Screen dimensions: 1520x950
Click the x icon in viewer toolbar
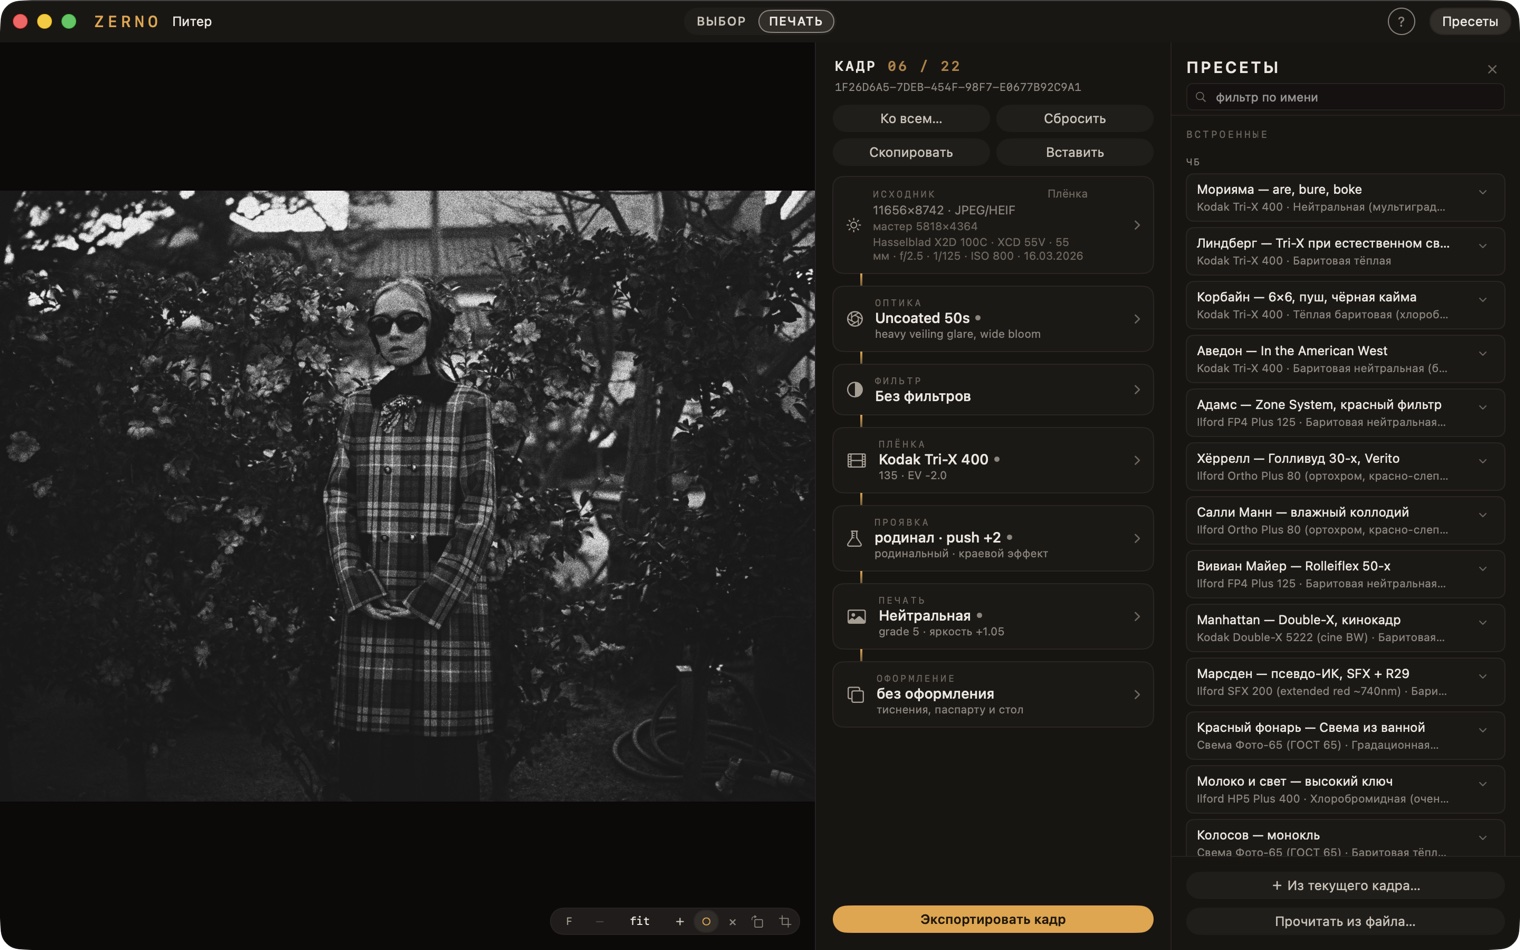(x=732, y=921)
